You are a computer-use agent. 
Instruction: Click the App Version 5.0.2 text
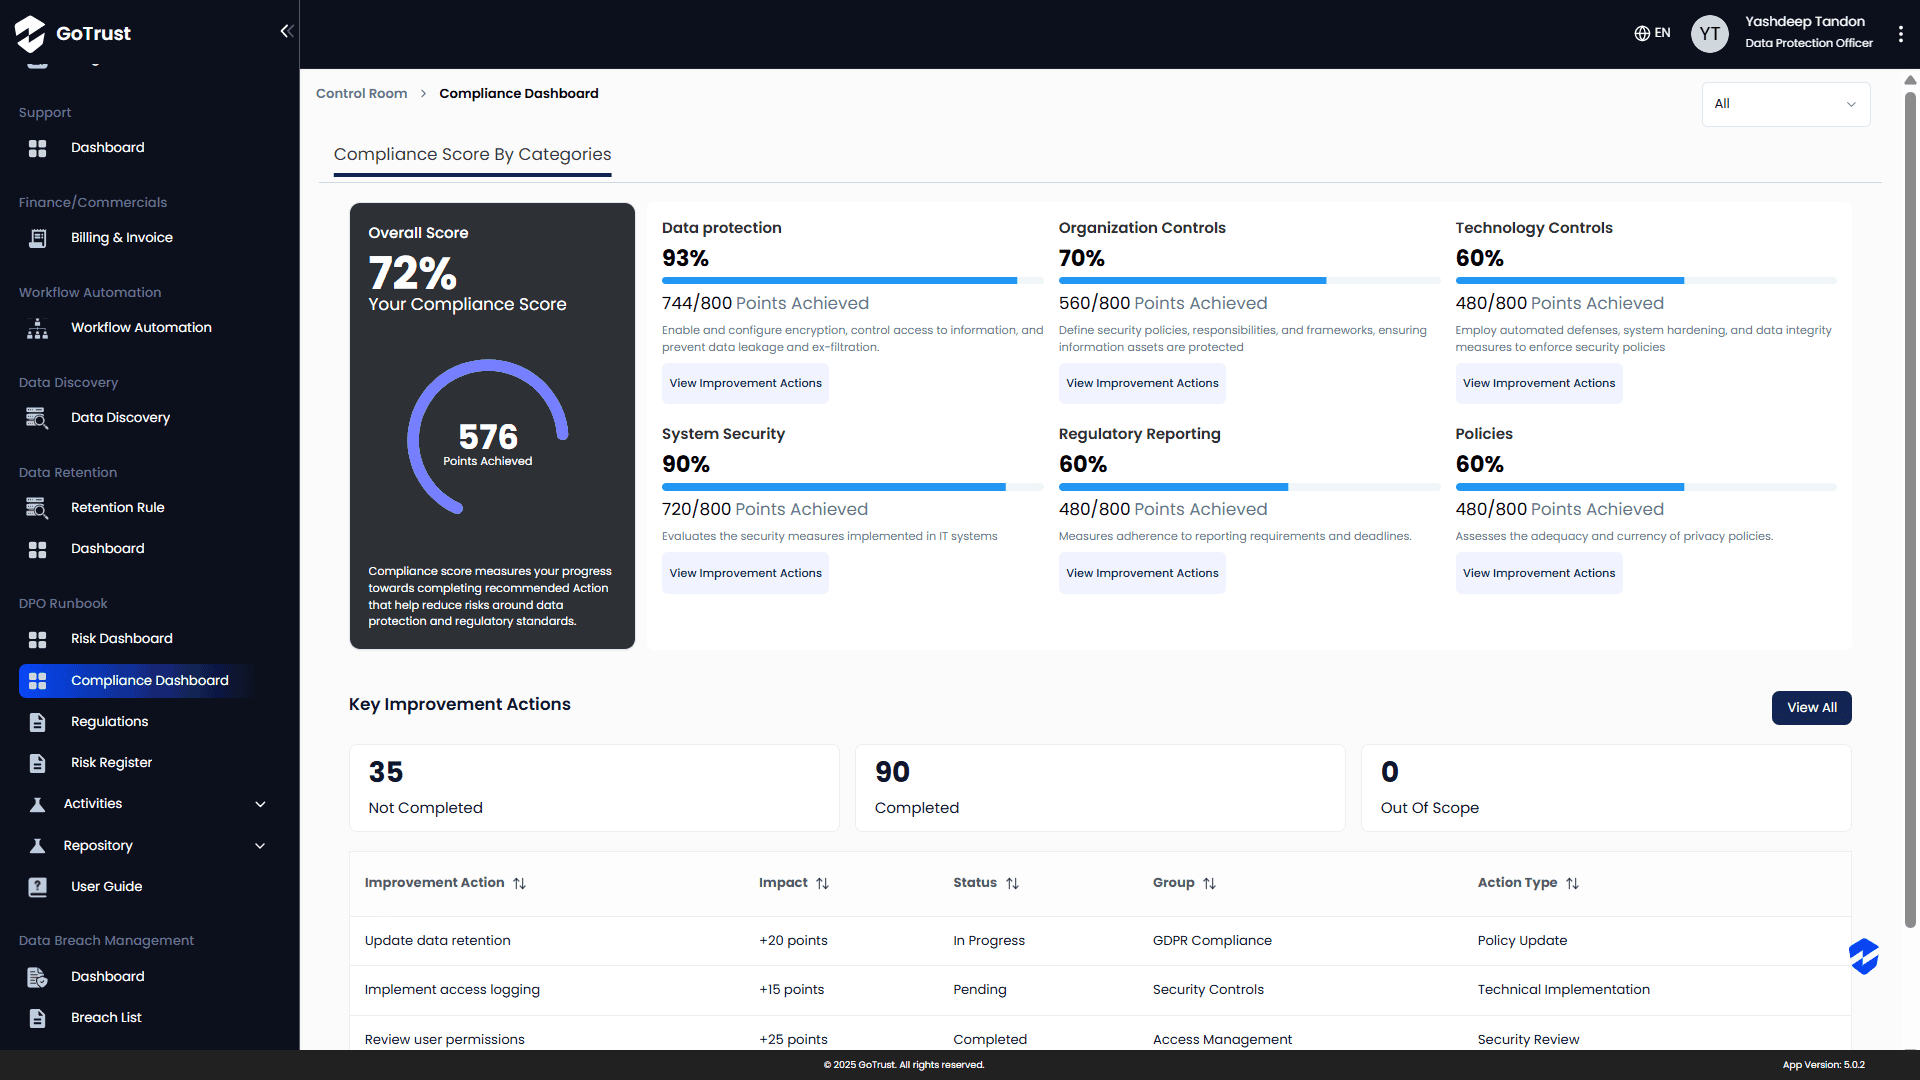click(1824, 1065)
